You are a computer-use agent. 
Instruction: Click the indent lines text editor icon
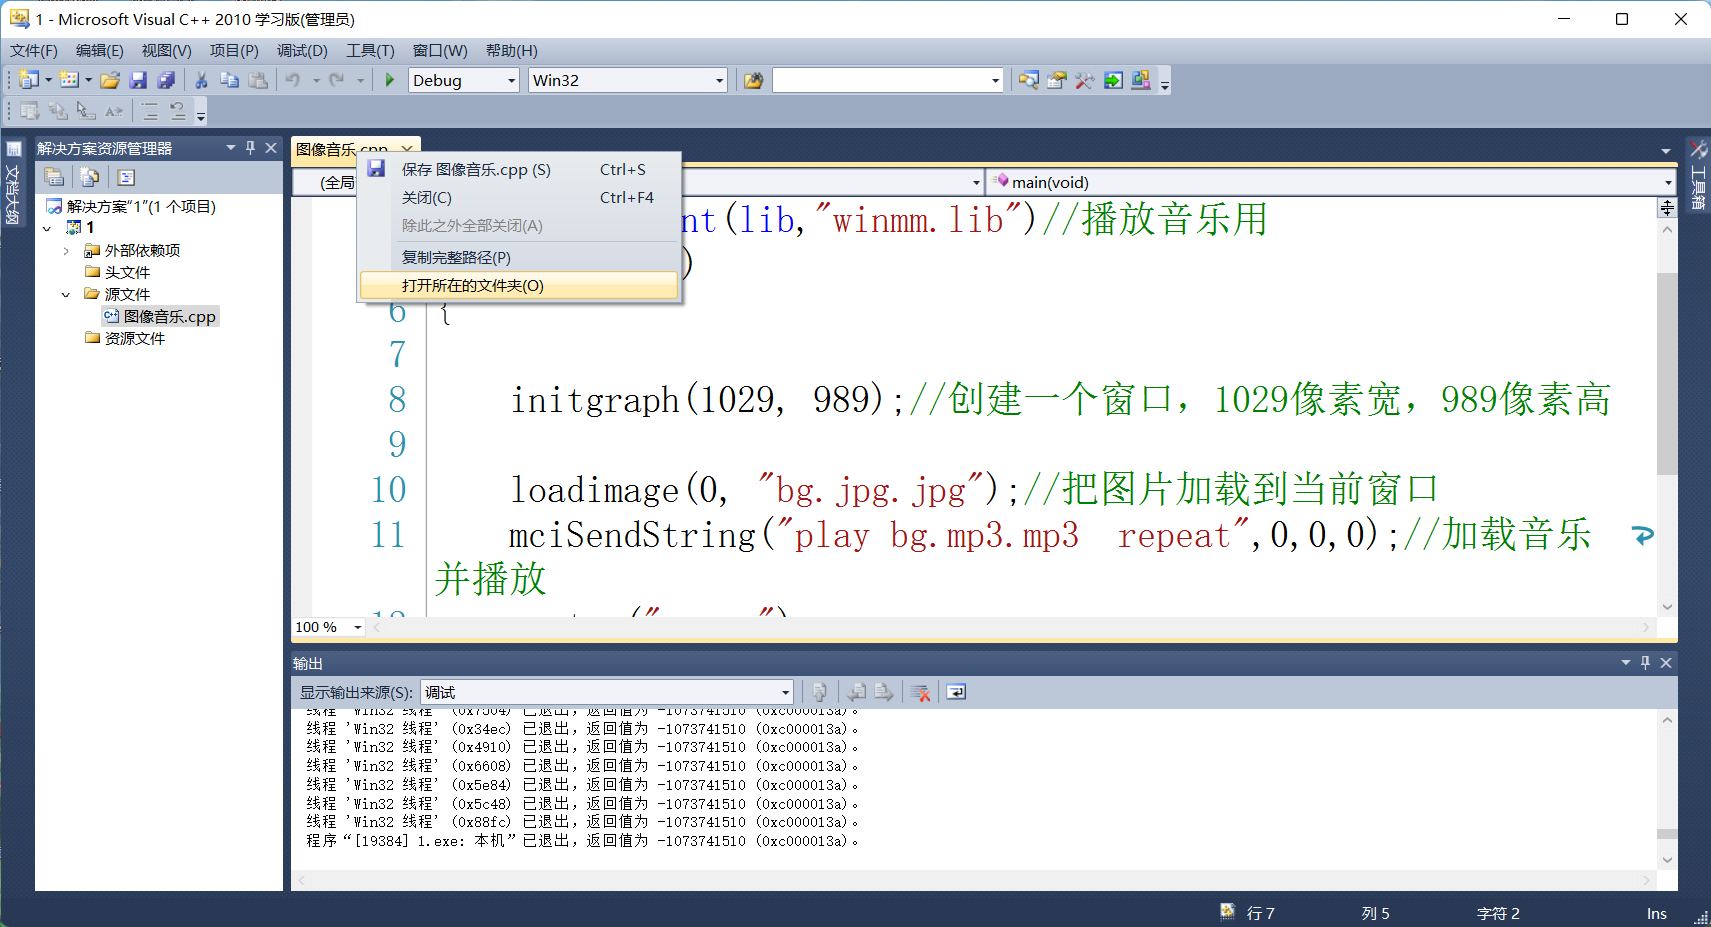click(149, 111)
